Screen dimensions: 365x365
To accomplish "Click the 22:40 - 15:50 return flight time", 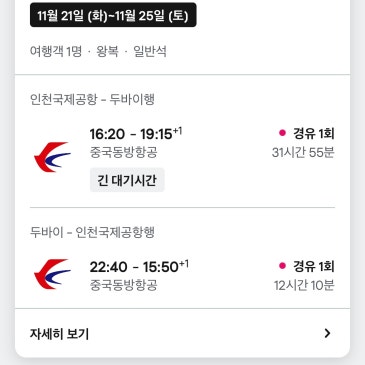I will point(139,266).
